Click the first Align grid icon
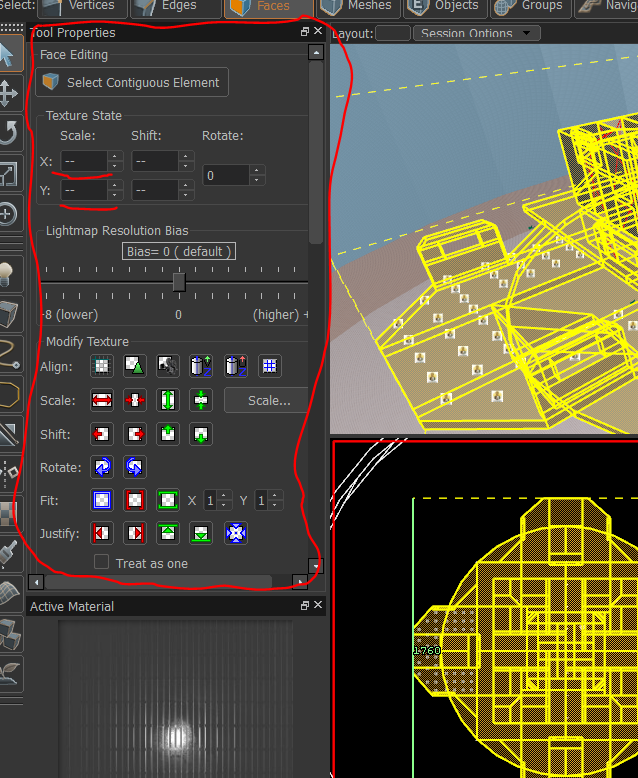This screenshot has height=778, width=638. coord(101,367)
